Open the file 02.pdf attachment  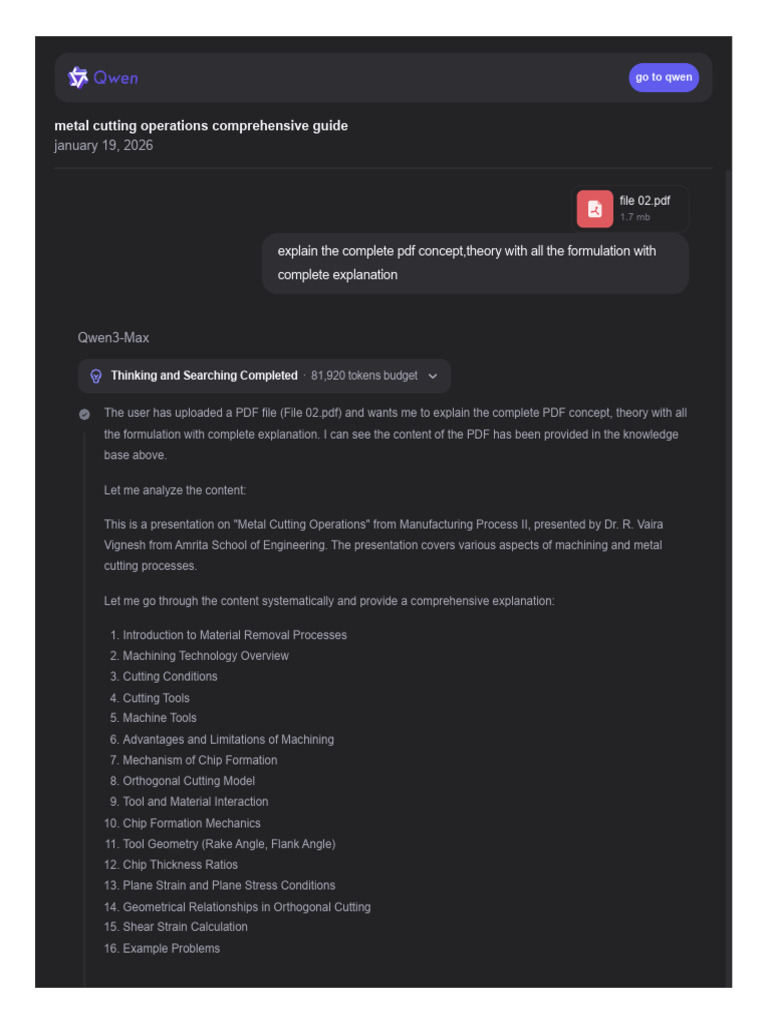click(630, 209)
